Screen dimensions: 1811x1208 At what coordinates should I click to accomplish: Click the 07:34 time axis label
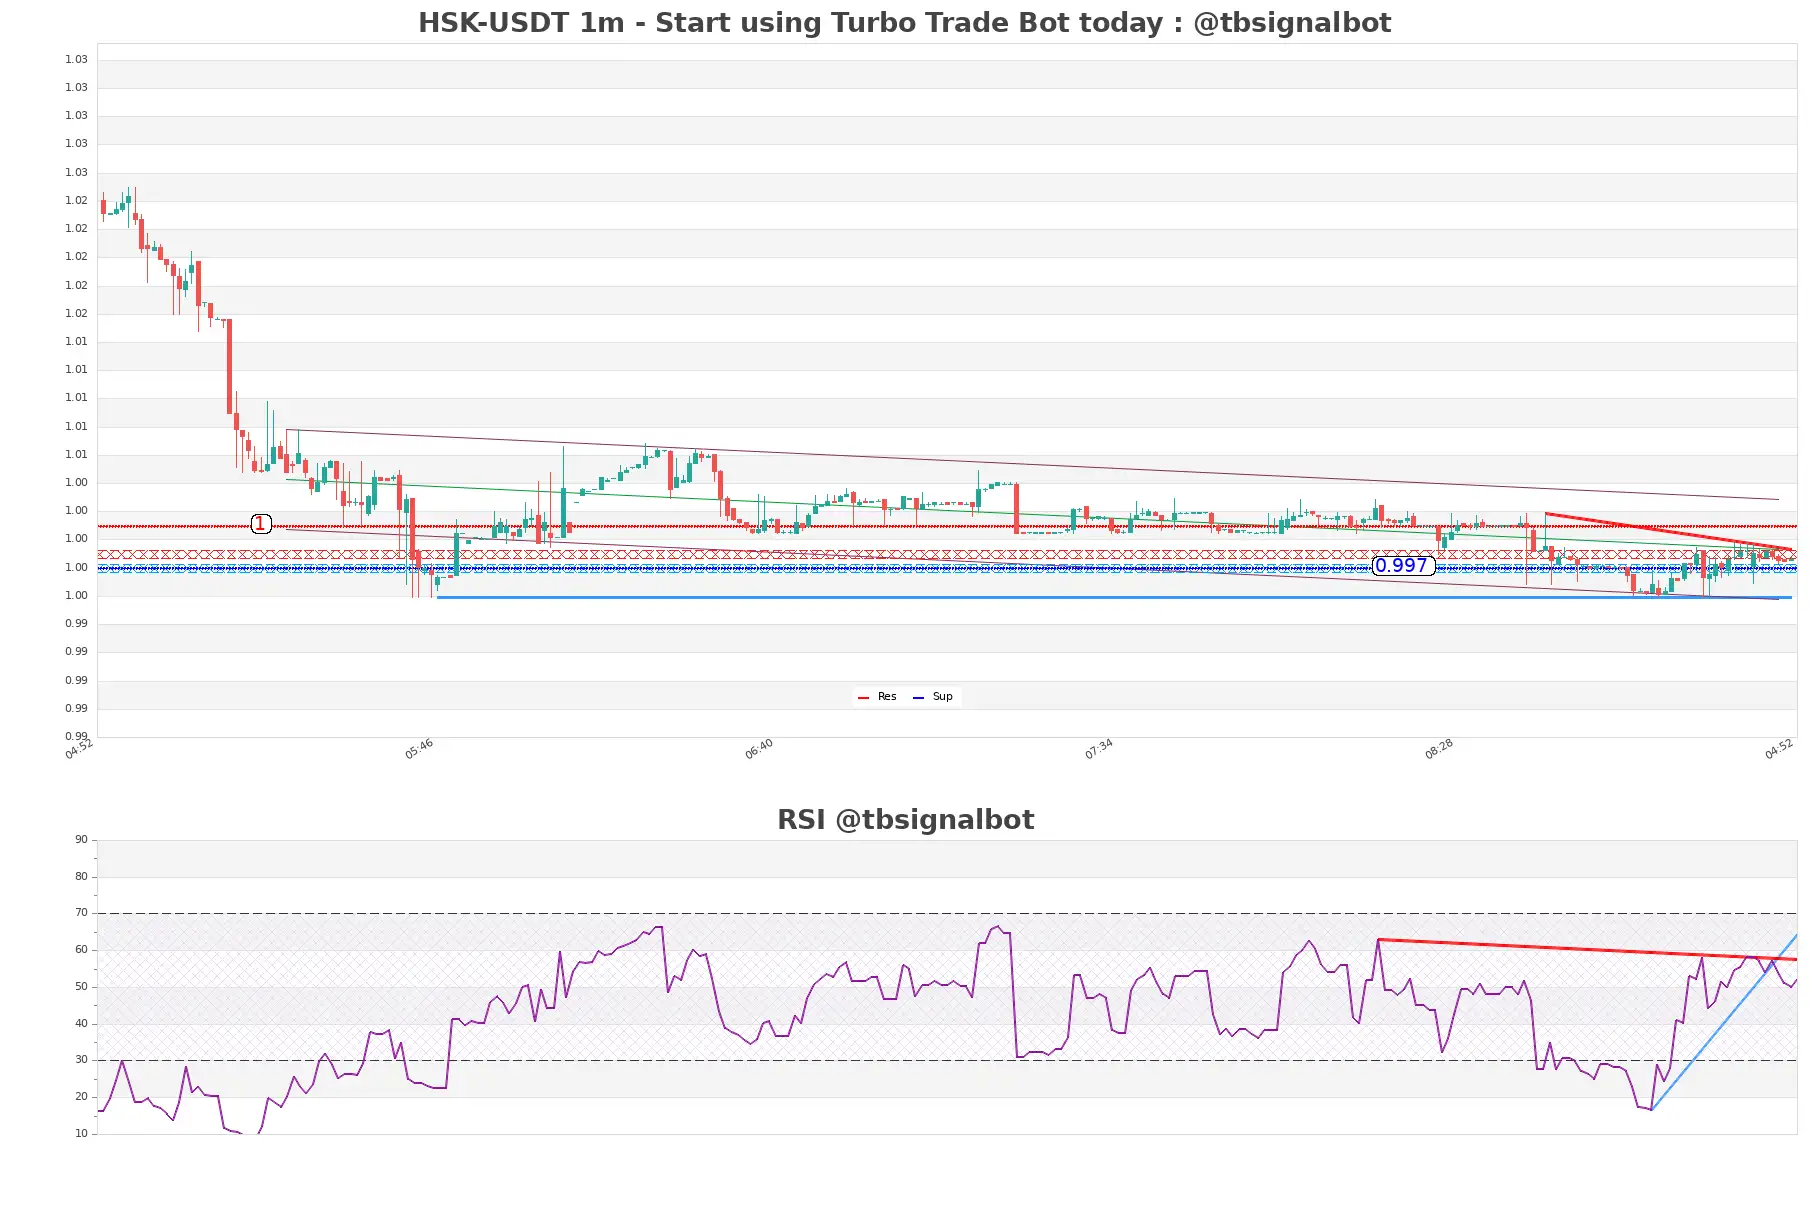tap(1099, 749)
